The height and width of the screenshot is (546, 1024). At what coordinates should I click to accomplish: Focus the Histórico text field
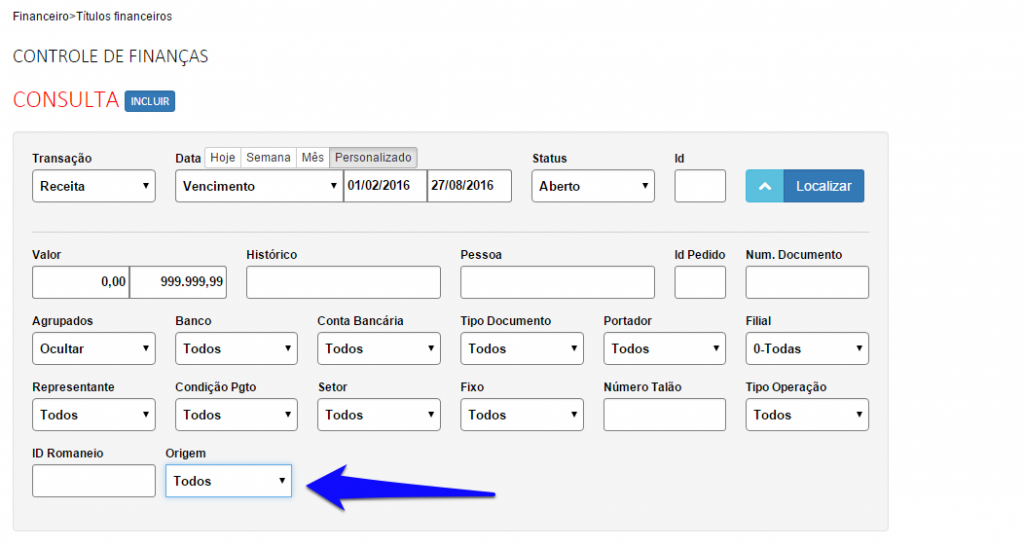click(343, 283)
